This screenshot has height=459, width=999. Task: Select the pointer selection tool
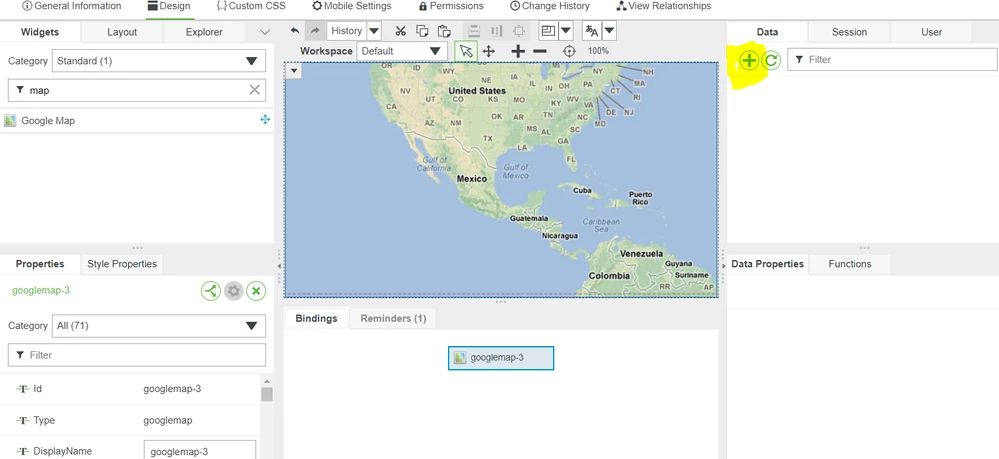466,51
